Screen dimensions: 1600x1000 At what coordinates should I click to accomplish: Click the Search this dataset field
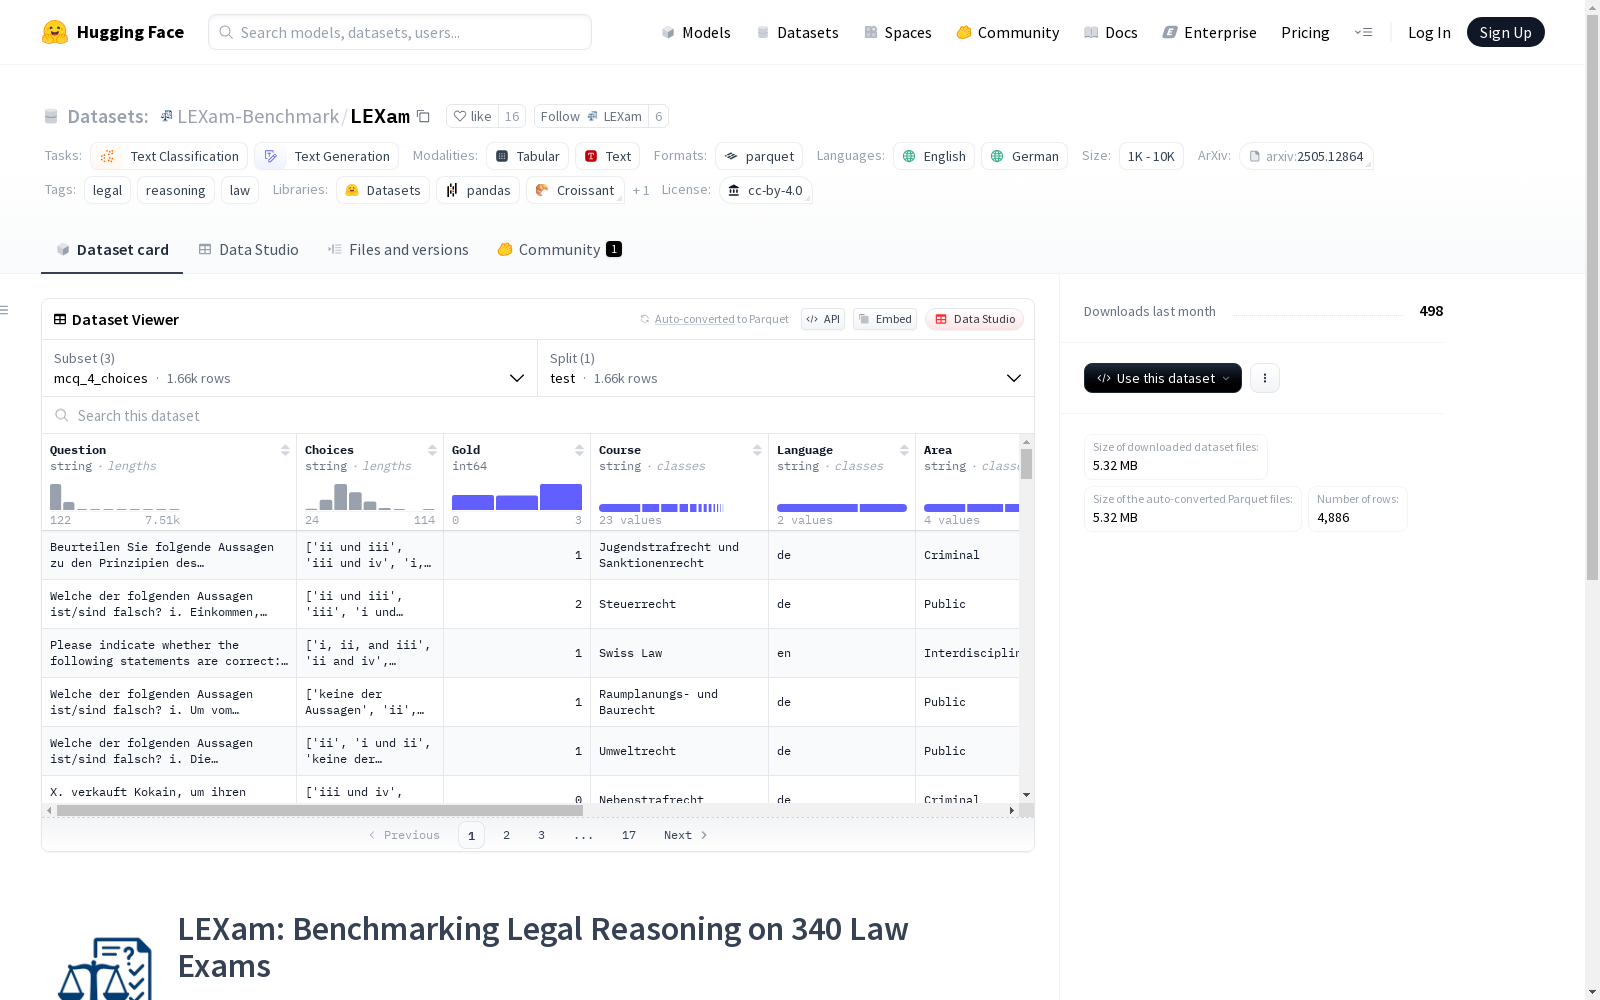coord(538,415)
